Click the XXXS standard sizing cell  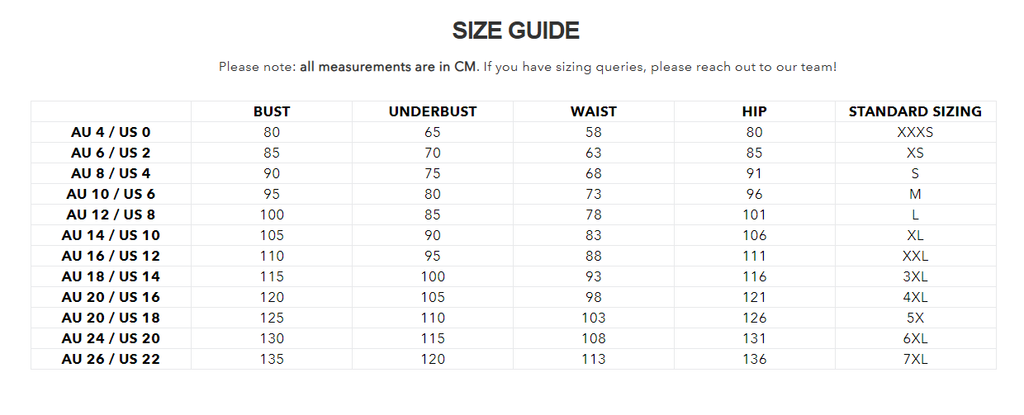click(x=915, y=132)
